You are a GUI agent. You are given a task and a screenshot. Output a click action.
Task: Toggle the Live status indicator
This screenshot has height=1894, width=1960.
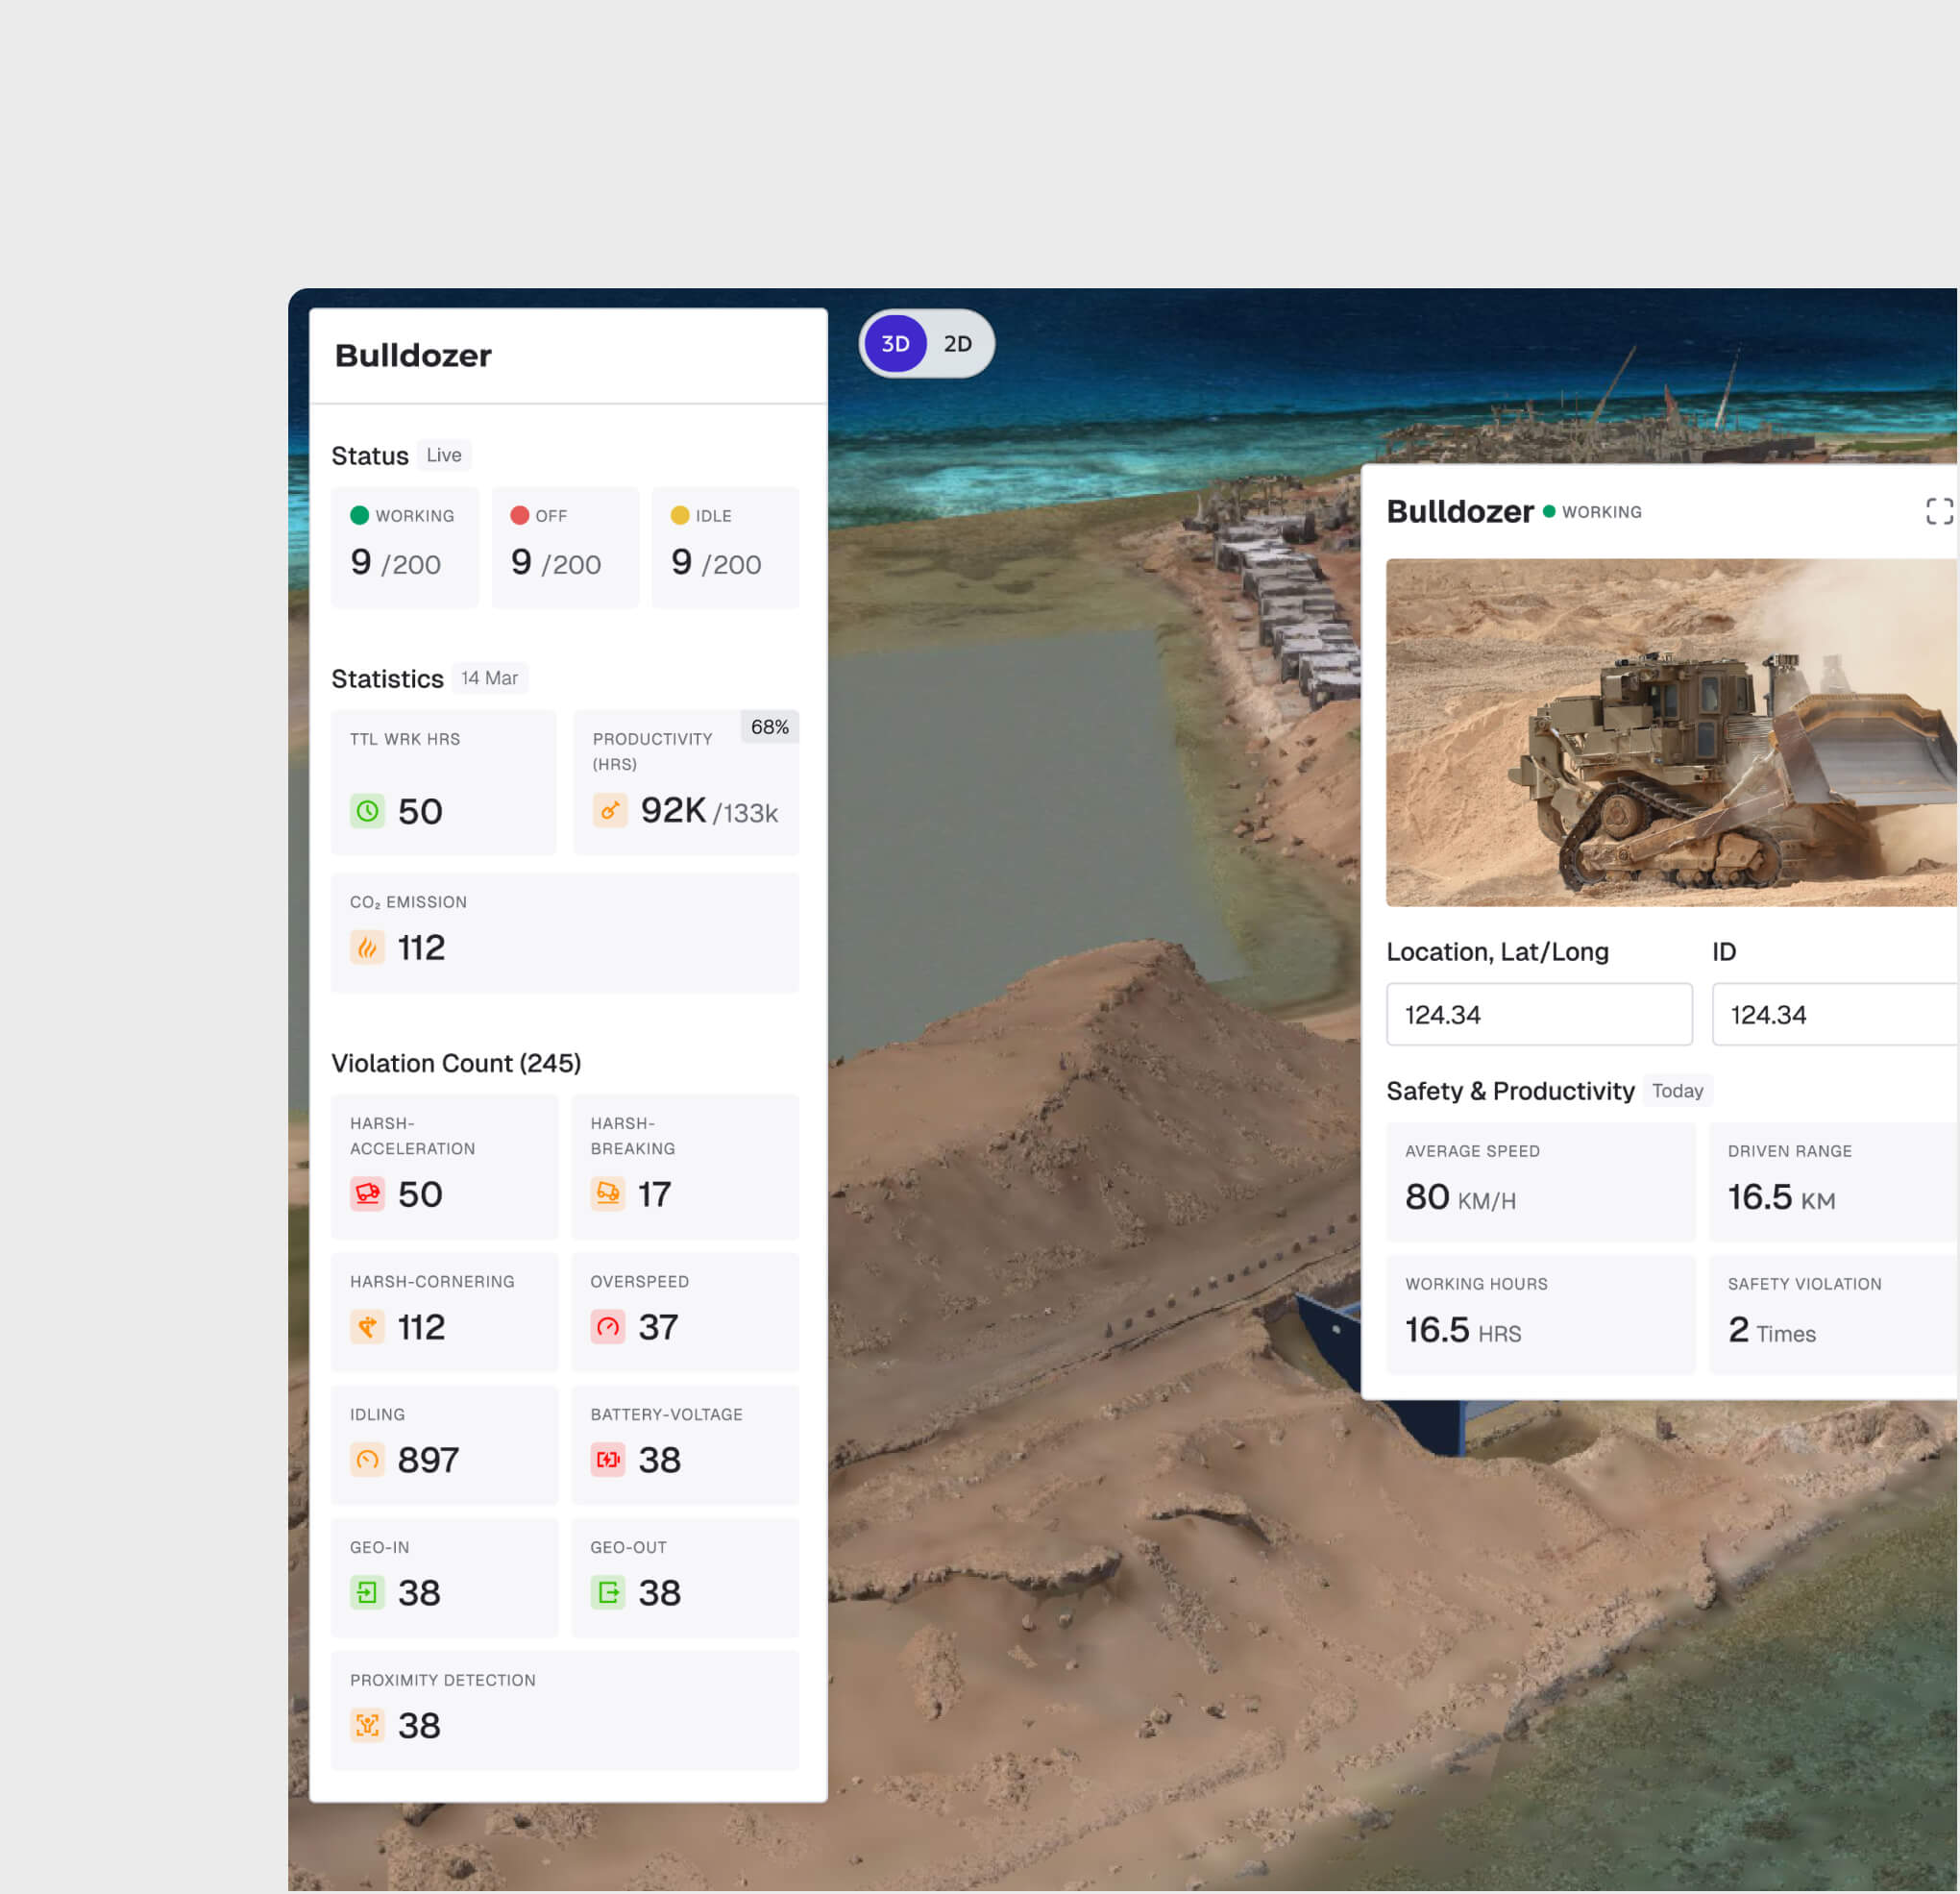443,455
